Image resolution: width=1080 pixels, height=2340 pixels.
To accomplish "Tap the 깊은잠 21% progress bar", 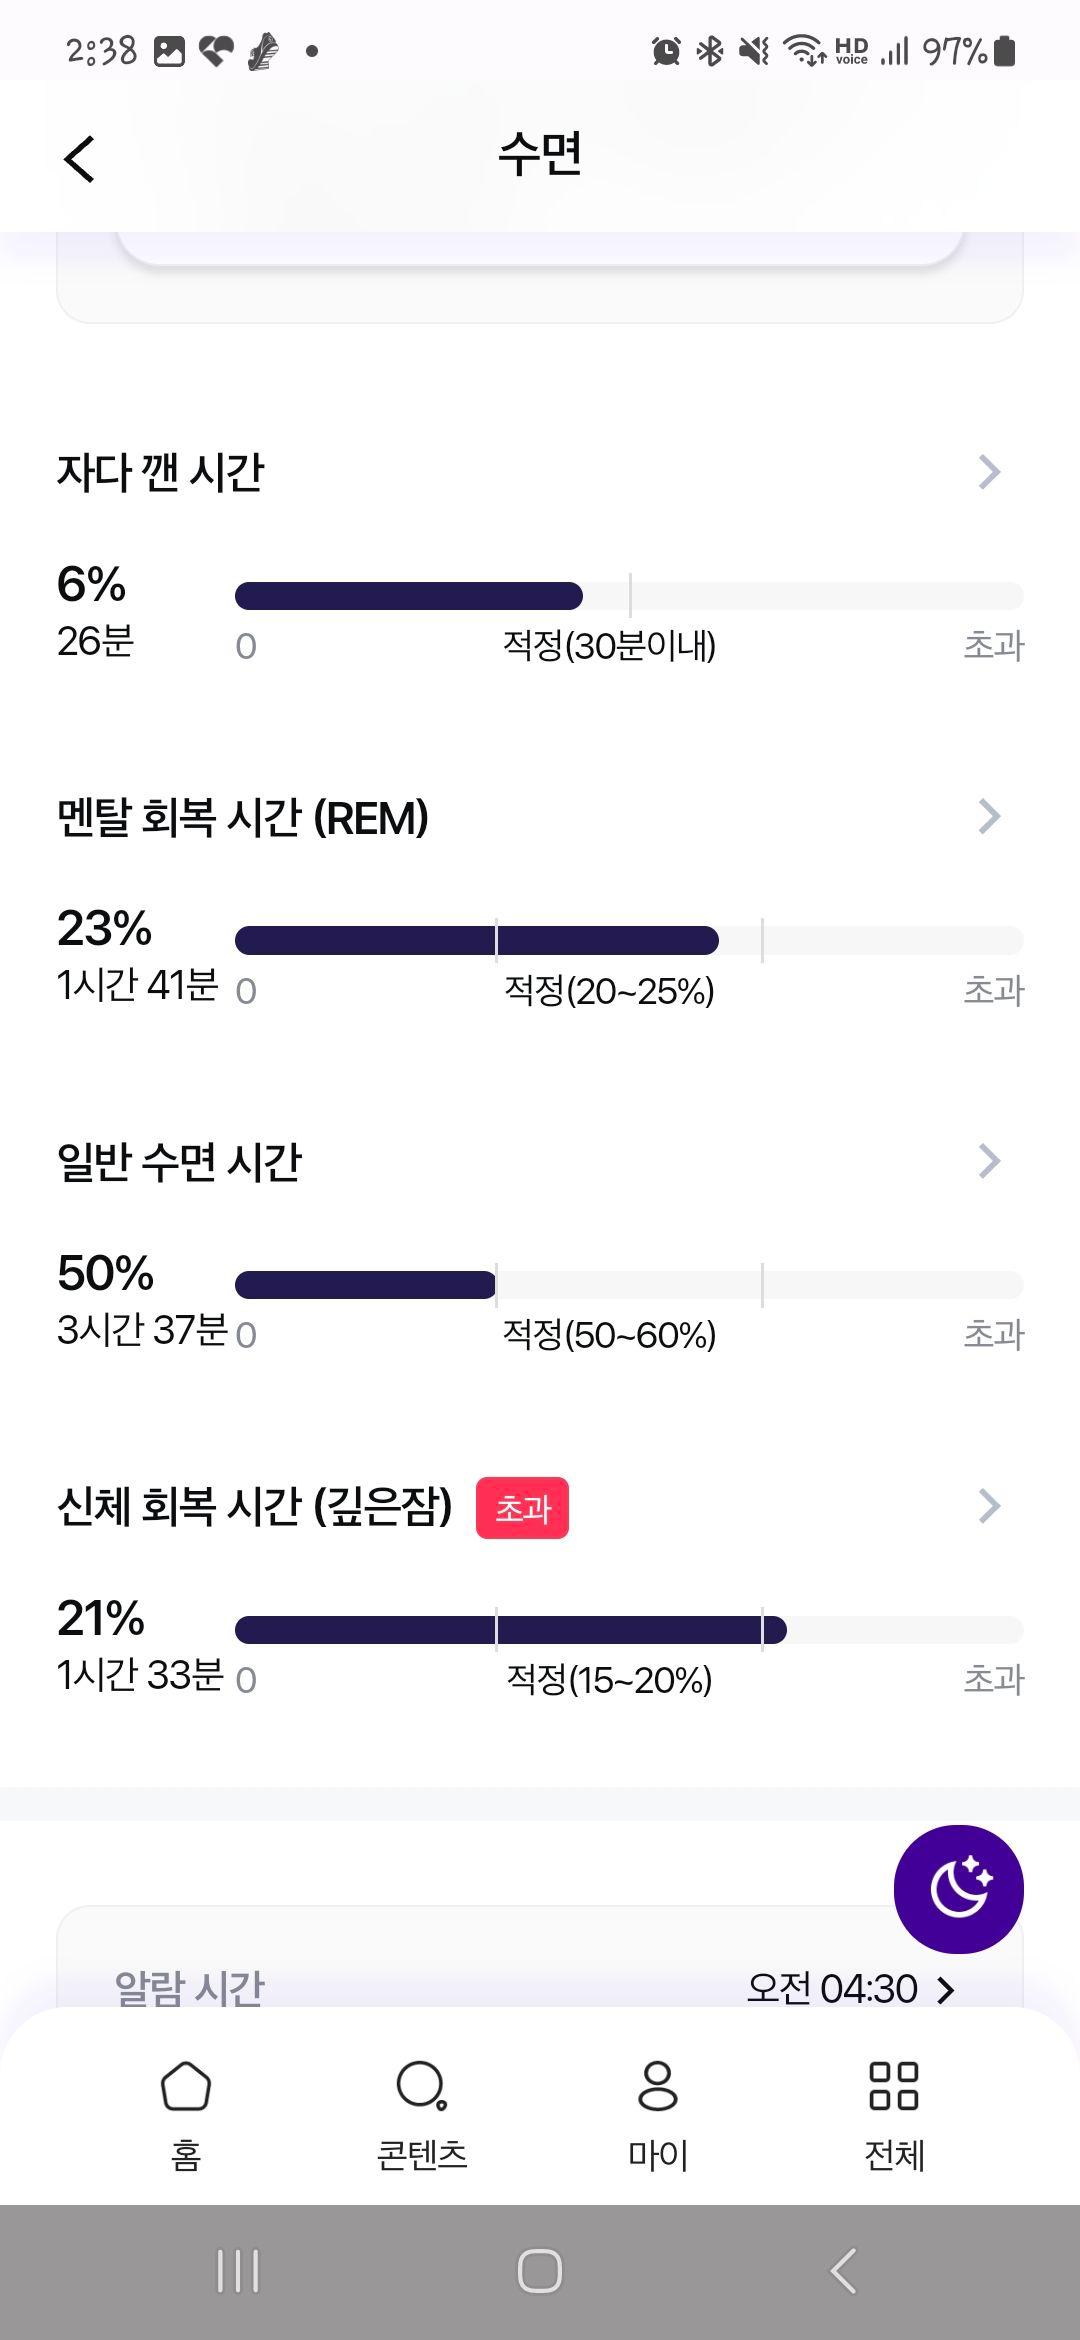I will (629, 1630).
